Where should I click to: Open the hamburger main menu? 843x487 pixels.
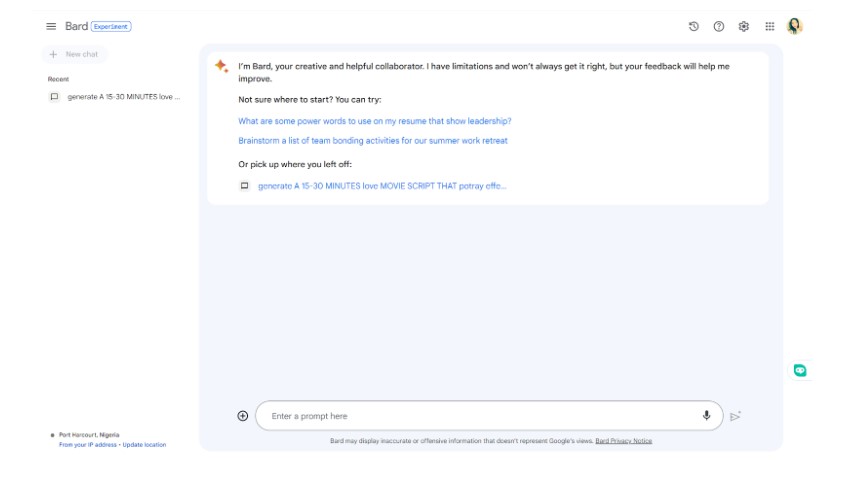tap(50, 26)
